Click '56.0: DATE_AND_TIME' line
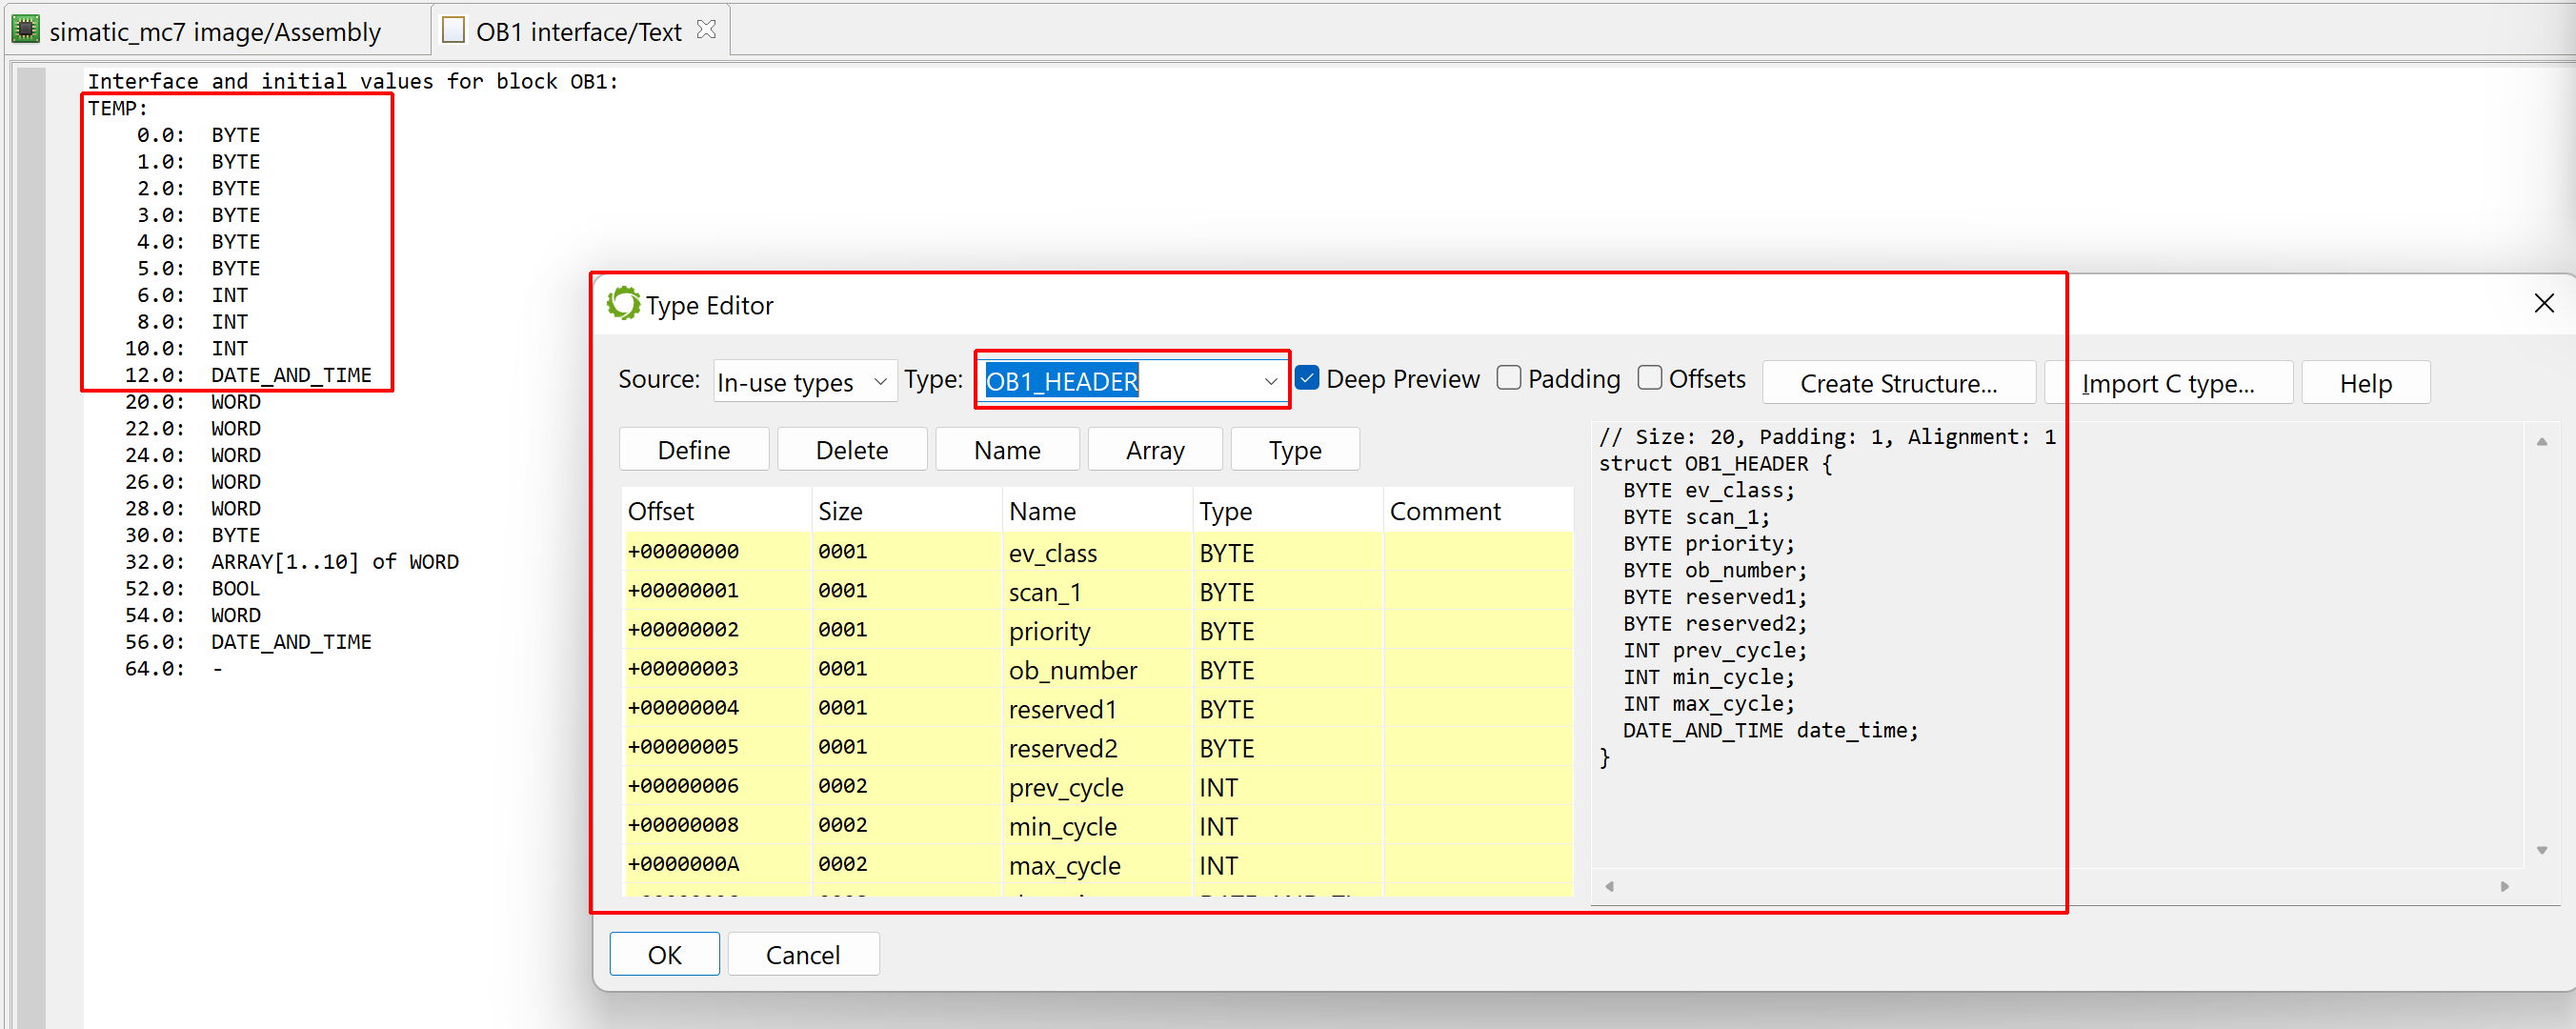The image size is (2576, 1029). (248, 642)
